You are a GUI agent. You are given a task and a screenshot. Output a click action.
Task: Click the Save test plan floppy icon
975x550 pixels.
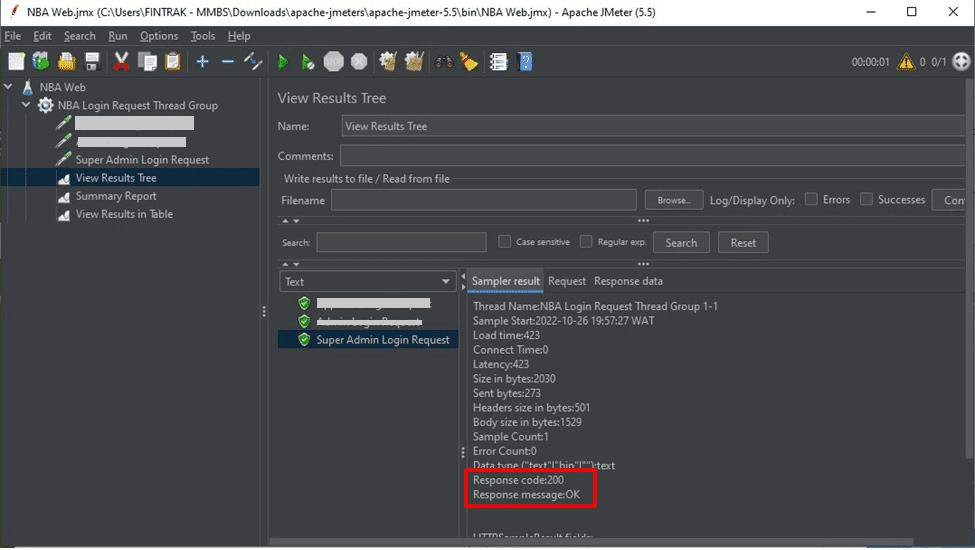pyautogui.click(x=92, y=62)
